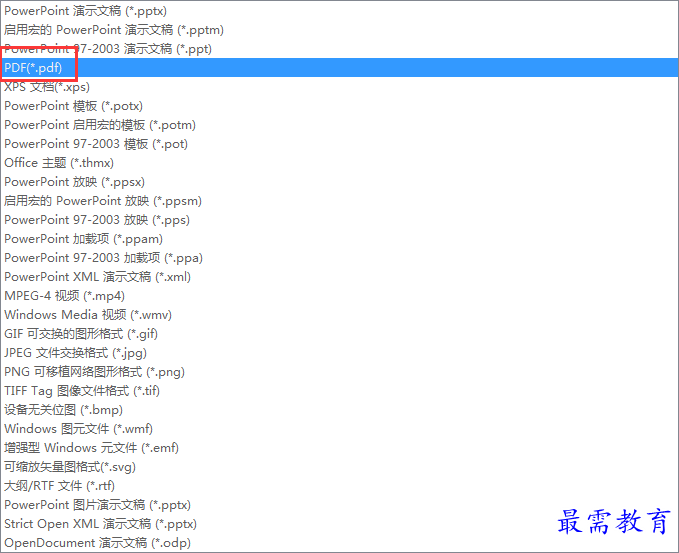Choose 启用宏的 PowerPoint 演示文稿 (*.pptm)

click(339, 30)
